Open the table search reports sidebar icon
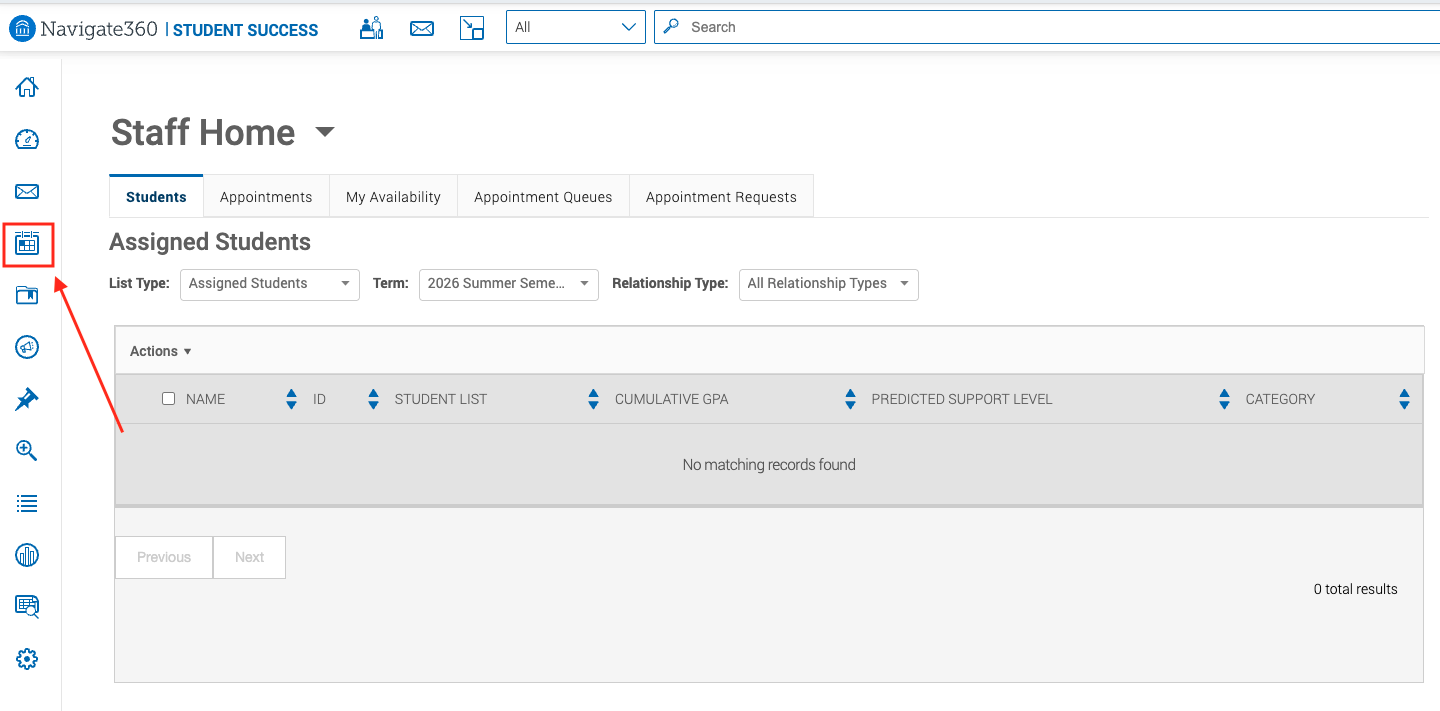 point(27,606)
